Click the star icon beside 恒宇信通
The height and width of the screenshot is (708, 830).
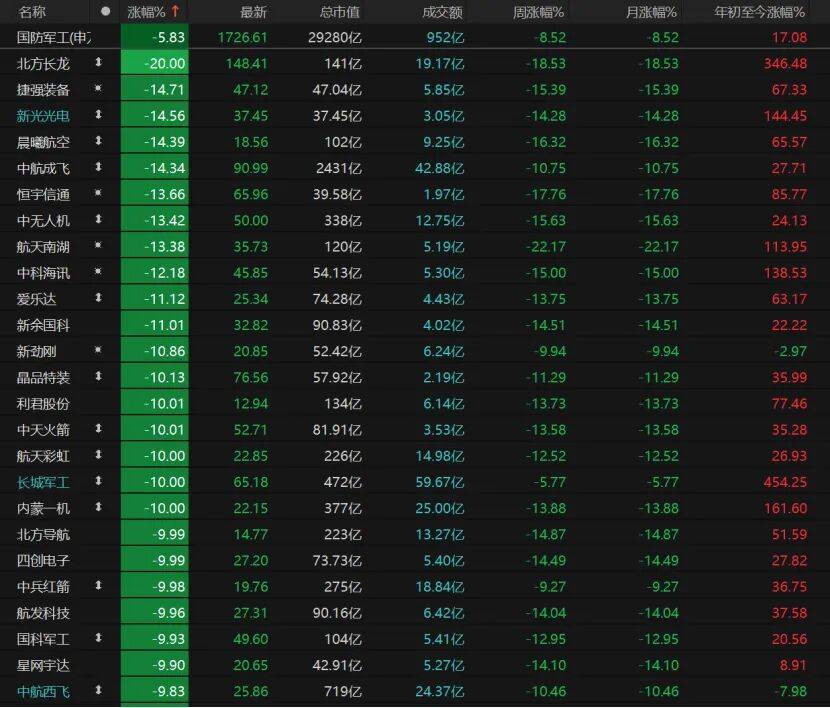(x=98, y=193)
